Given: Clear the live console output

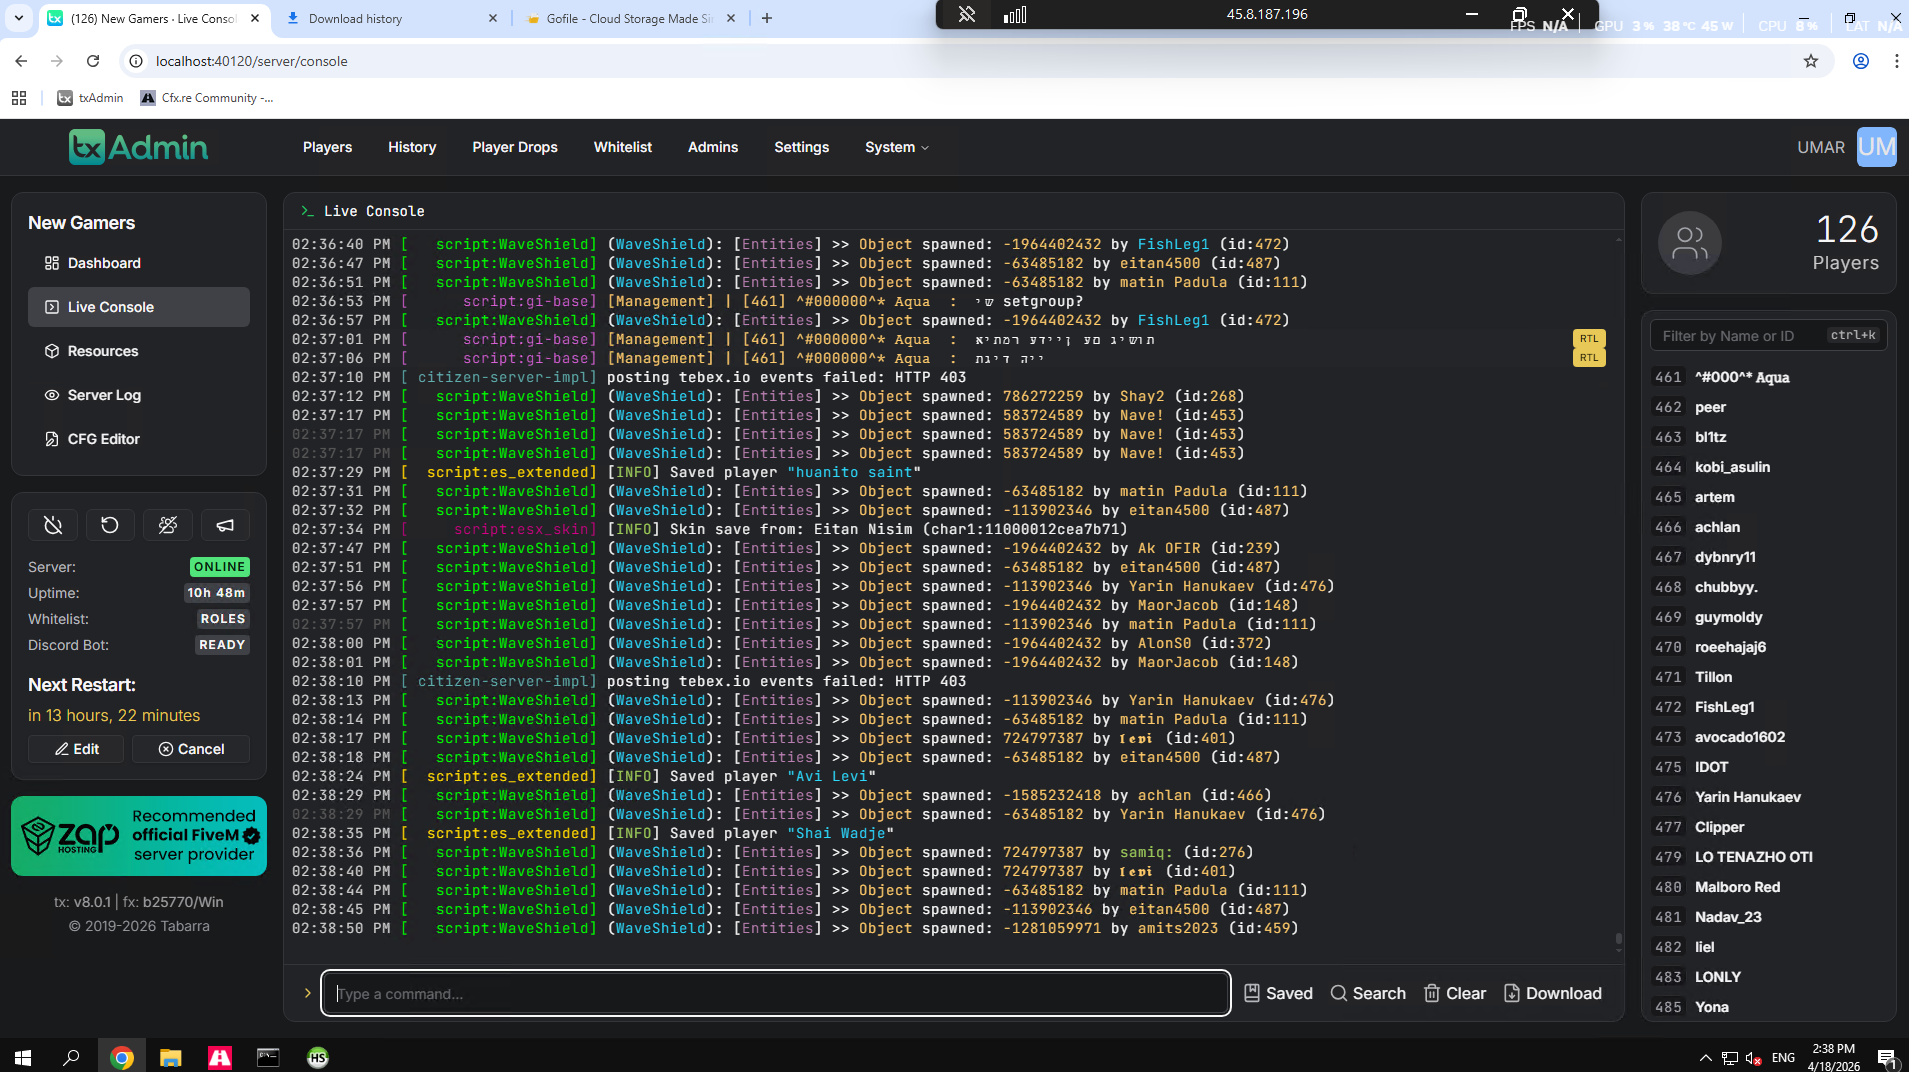Looking at the screenshot, I should coord(1455,993).
